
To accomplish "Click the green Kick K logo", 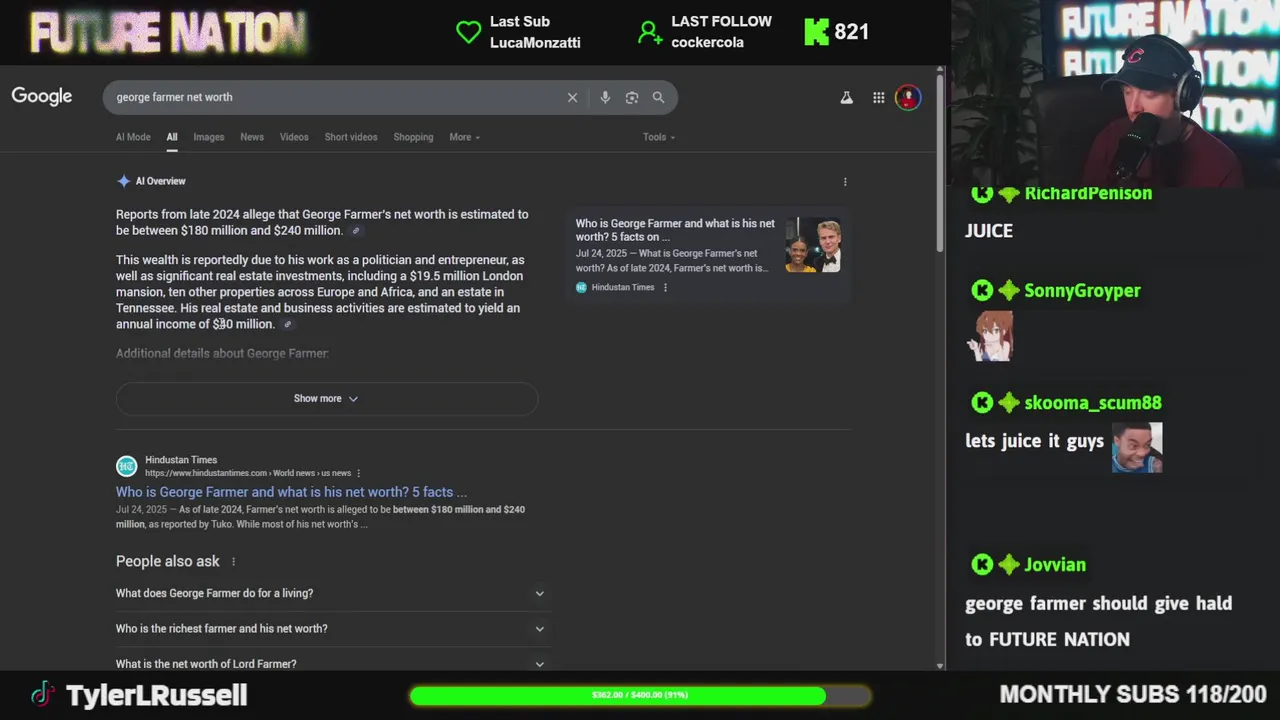I will tap(816, 32).
